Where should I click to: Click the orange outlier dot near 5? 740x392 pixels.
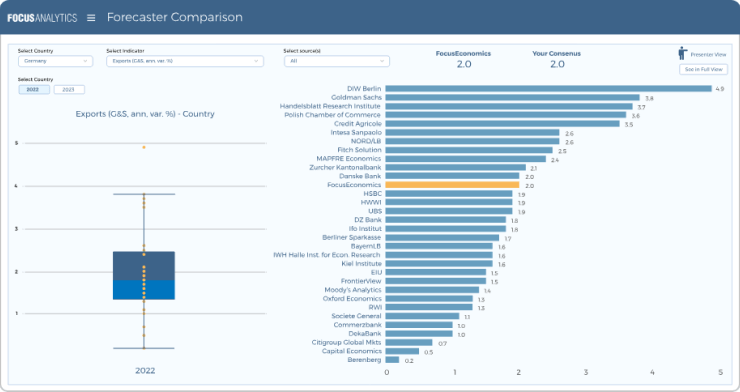144,147
